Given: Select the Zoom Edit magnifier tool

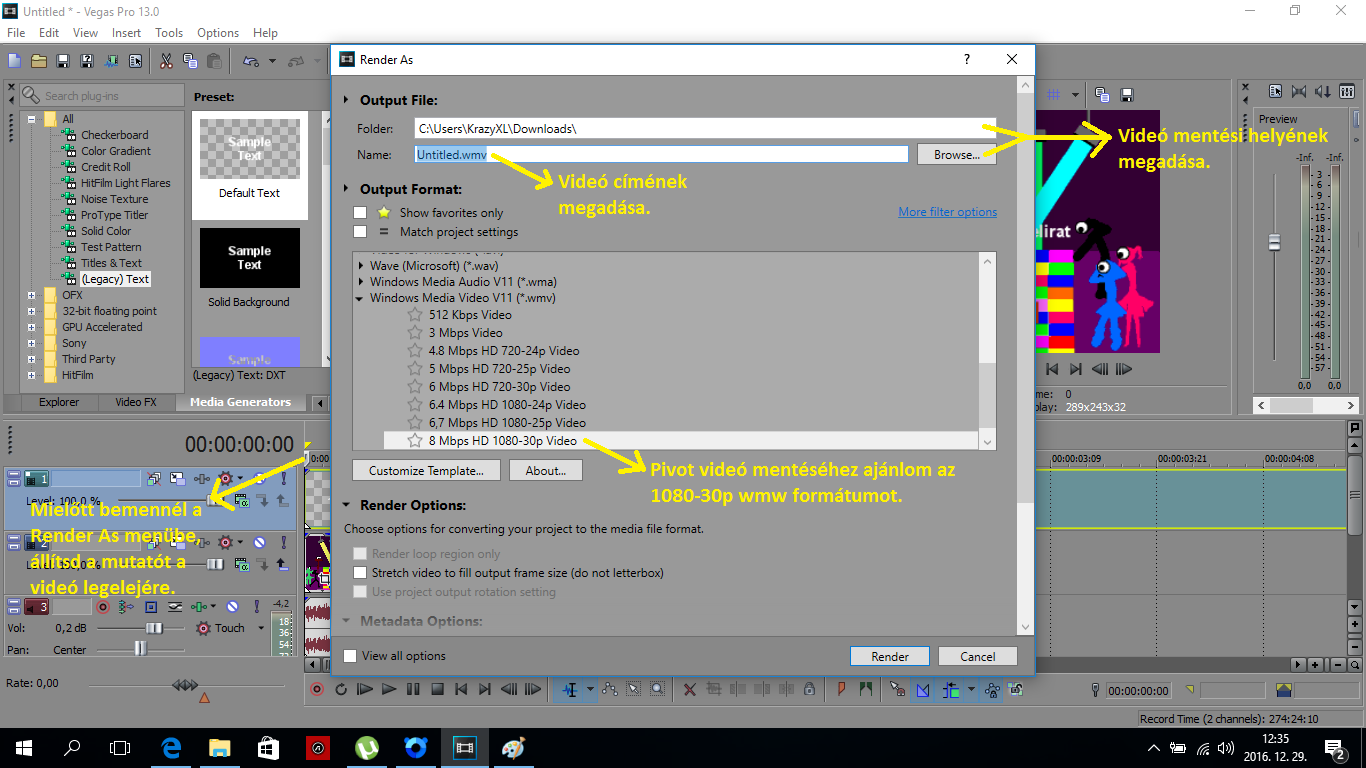Looking at the screenshot, I should click(x=657, y=689).
